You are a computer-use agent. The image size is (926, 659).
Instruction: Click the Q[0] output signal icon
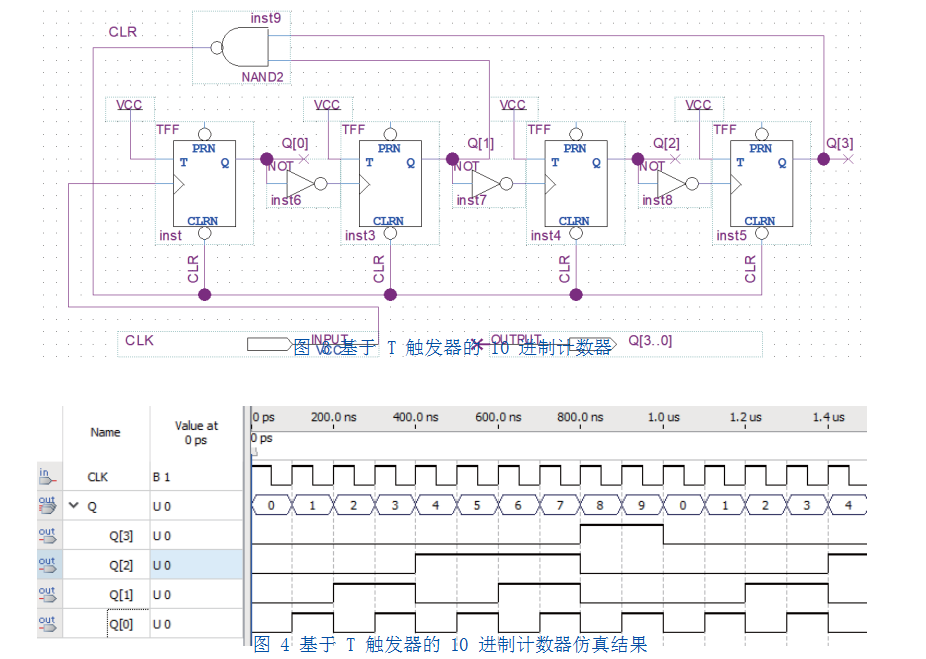[47, 624]
